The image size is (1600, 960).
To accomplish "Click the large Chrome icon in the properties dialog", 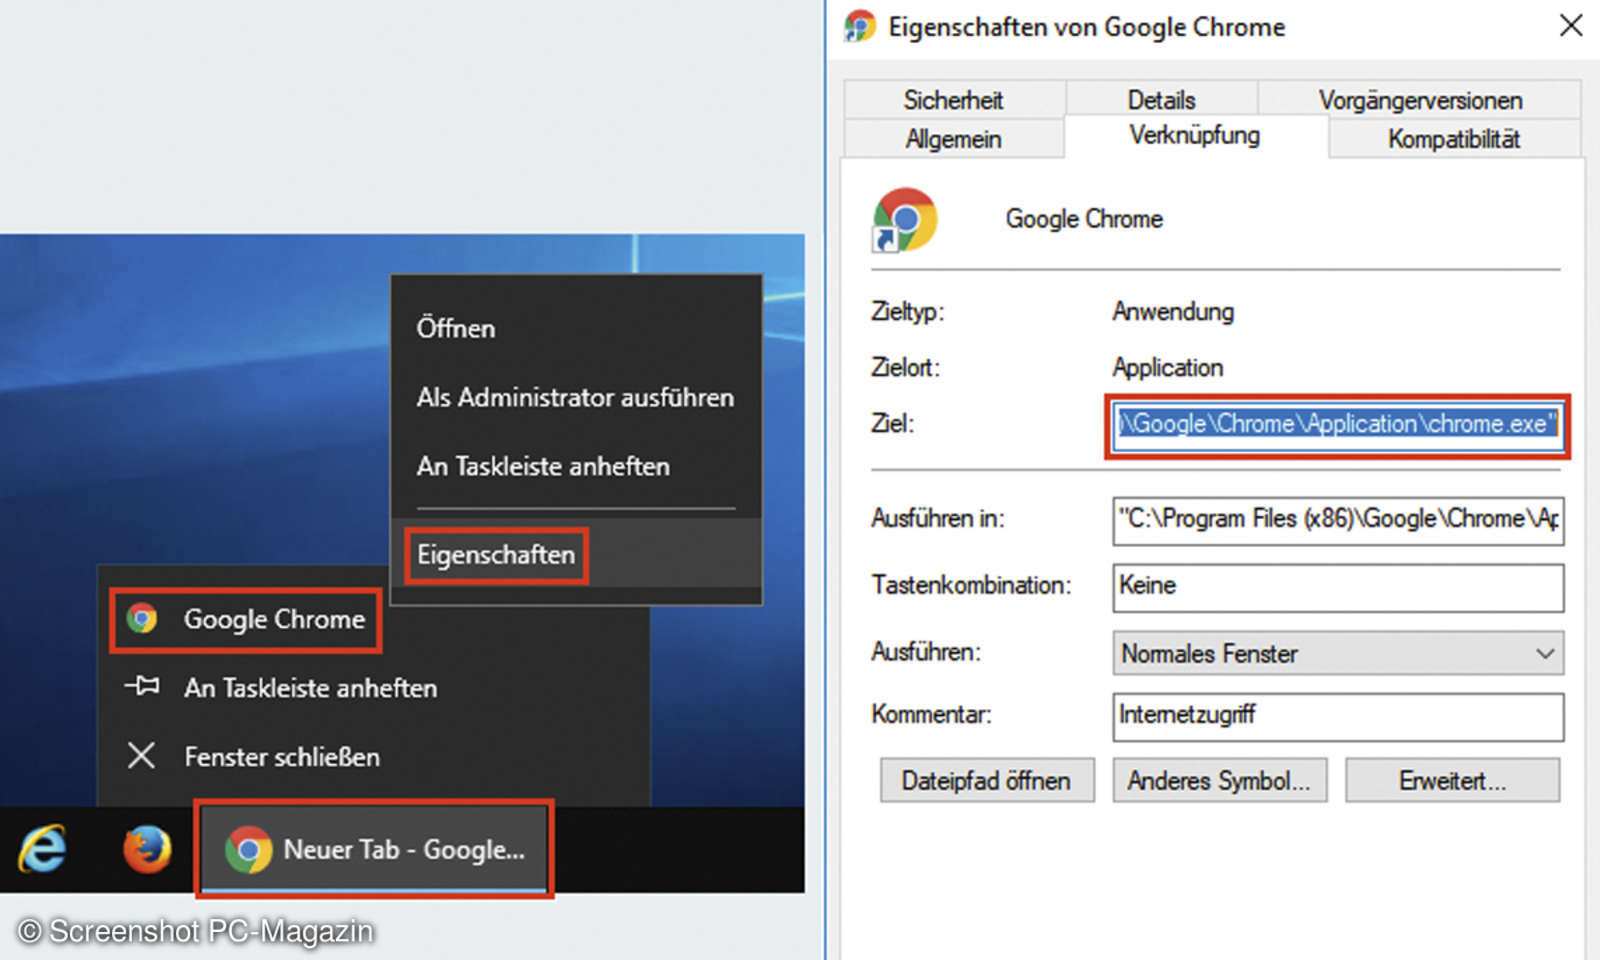I will click(905, 219).
